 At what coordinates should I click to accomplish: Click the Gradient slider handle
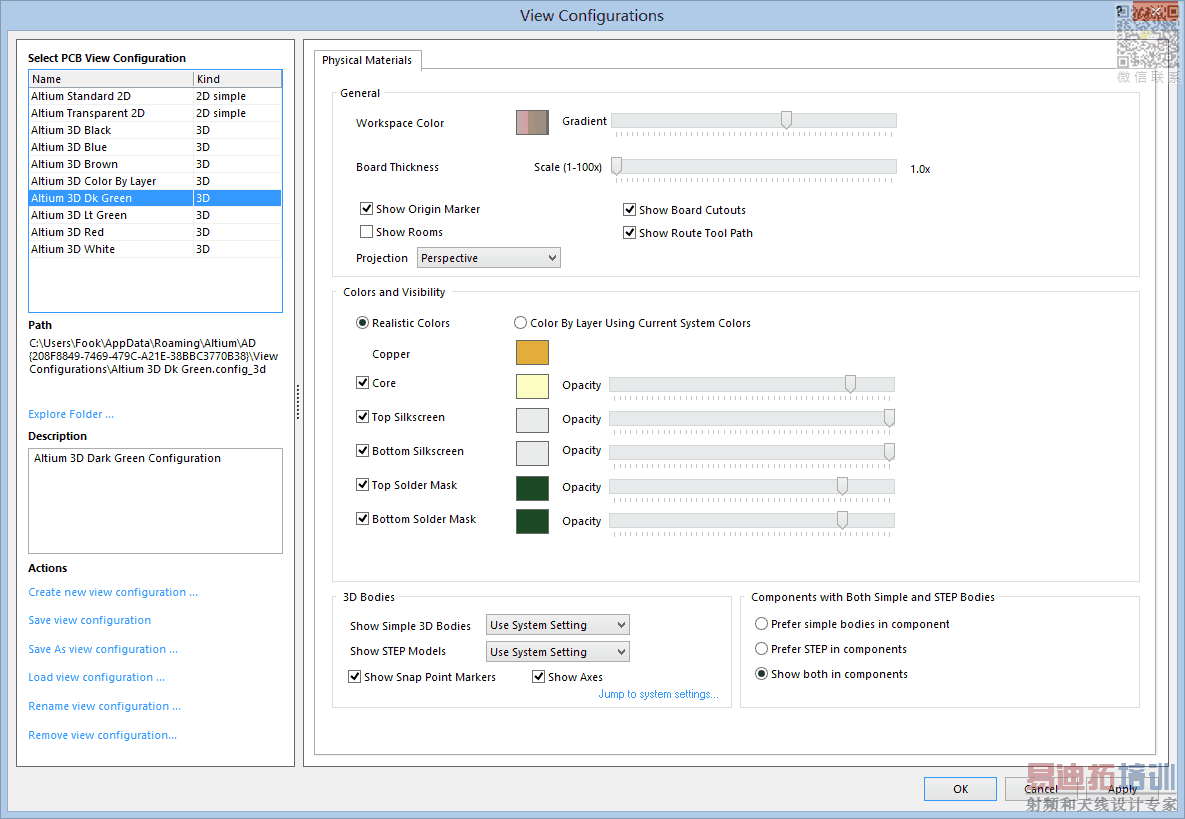(x=786, y=120)
